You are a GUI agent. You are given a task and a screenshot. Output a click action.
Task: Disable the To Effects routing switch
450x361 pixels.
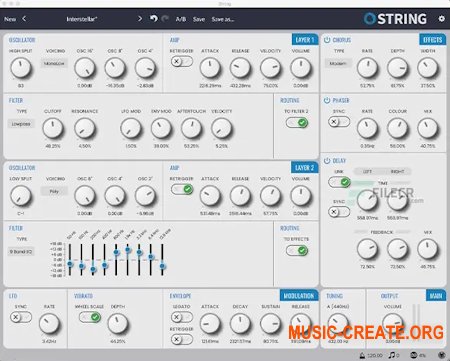(x=297, y=250)
